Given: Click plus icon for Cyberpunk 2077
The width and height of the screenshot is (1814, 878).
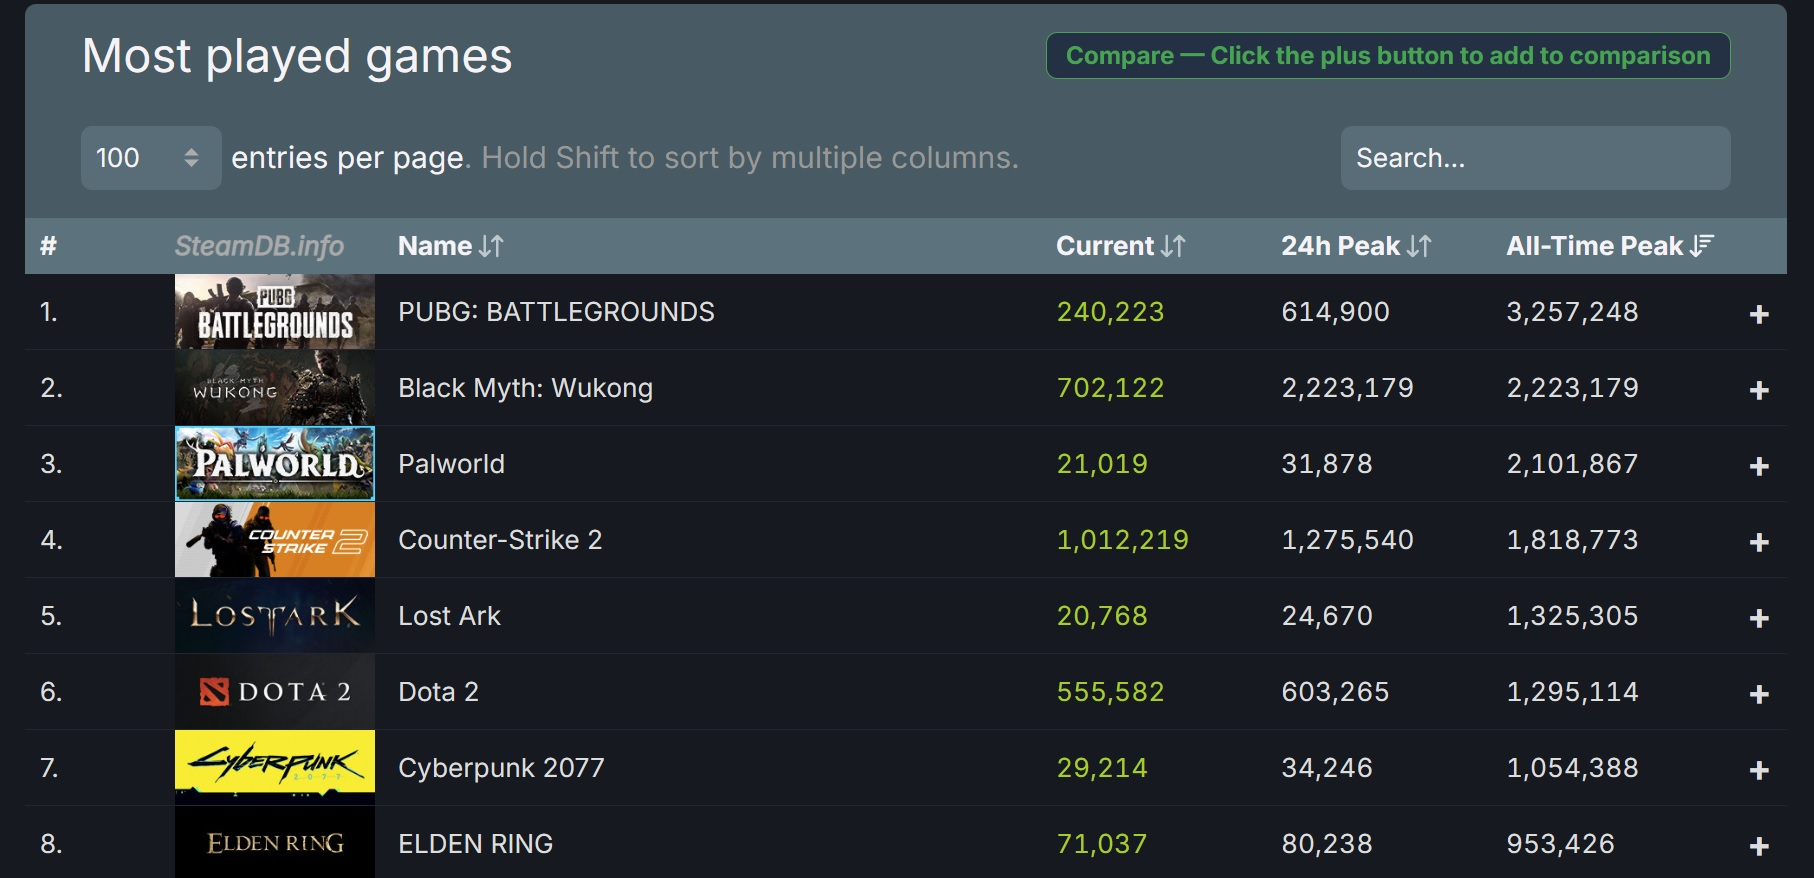Looking at the screenshot, I should pyautogui.click(x=1759, y=770).
